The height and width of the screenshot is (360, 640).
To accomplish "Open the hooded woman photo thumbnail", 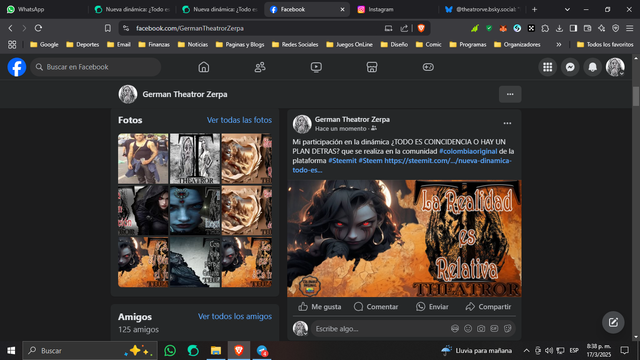I will click(143, 210).
